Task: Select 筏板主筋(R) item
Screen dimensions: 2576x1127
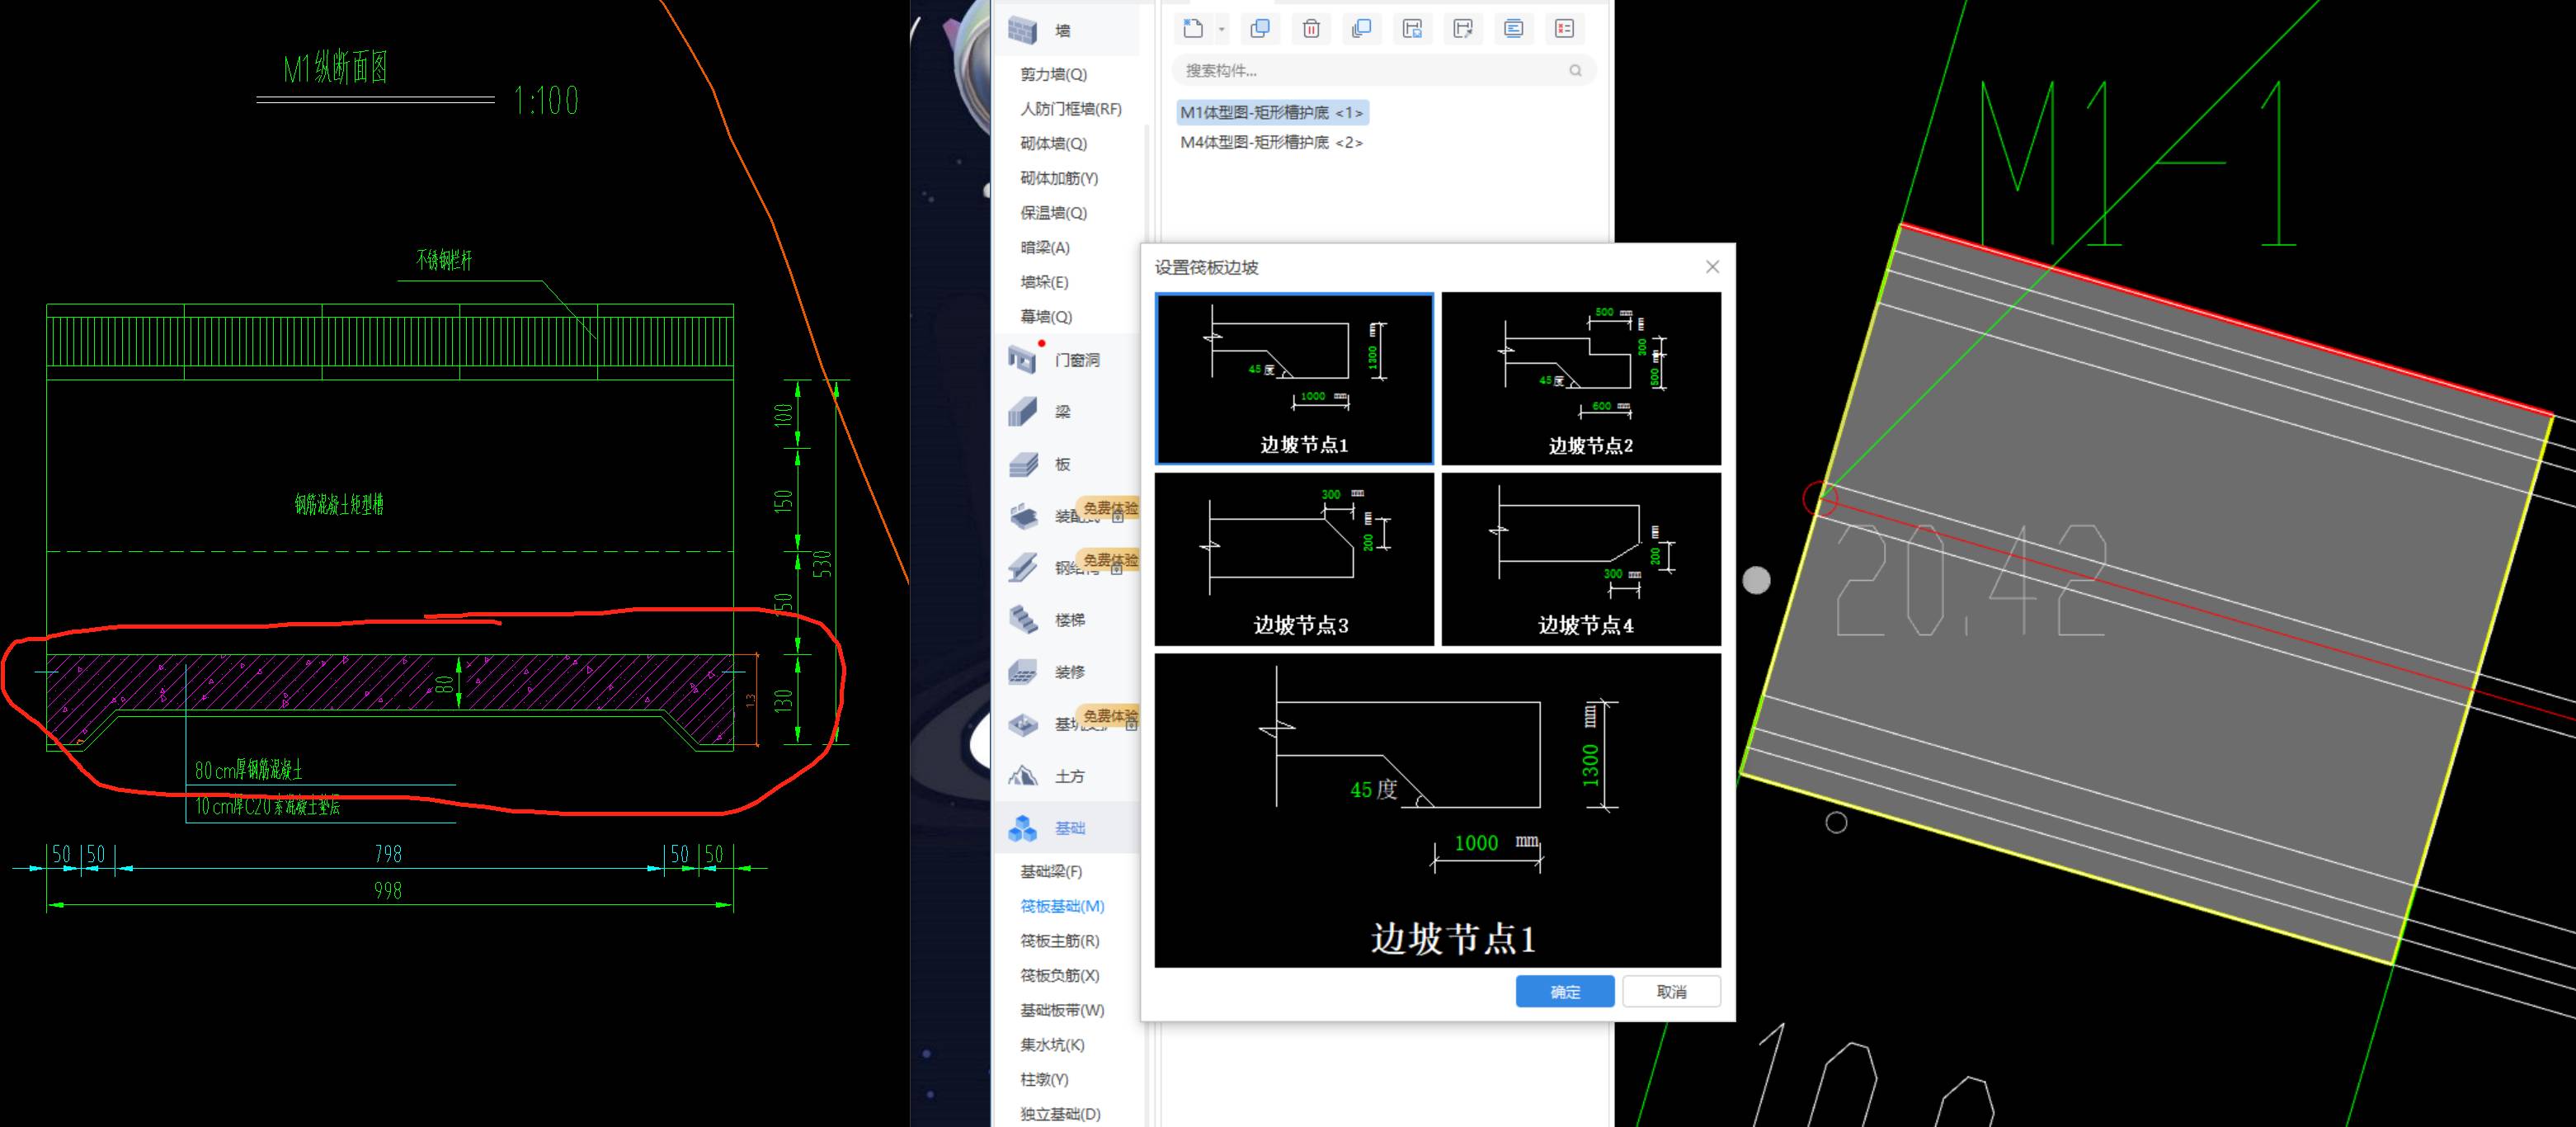Action: pyautogui.click(x=1060, y=941)
